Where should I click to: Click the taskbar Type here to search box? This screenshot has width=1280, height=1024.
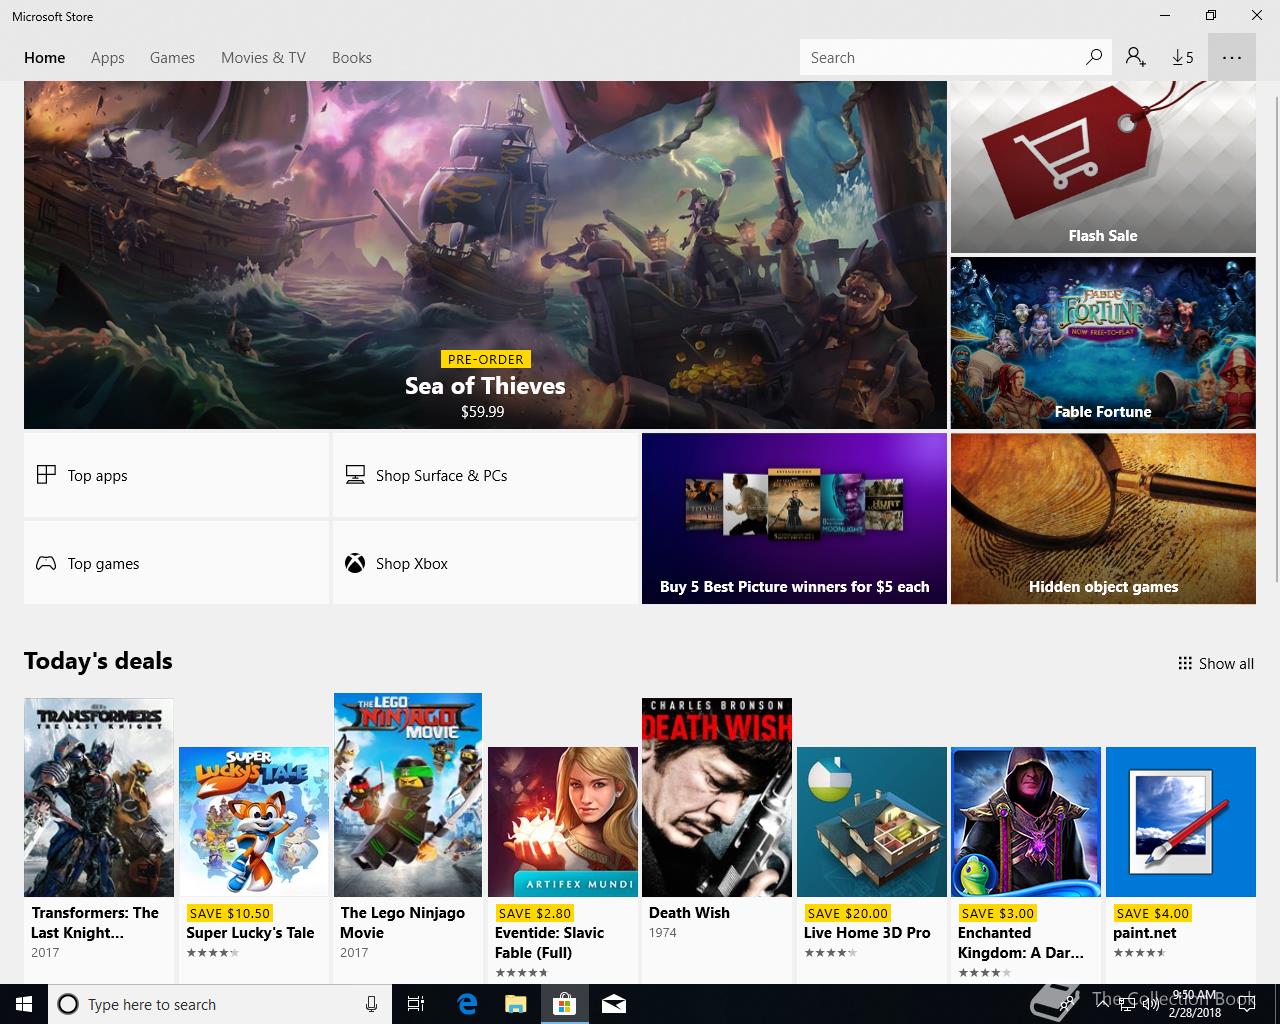click(220, 1004)
